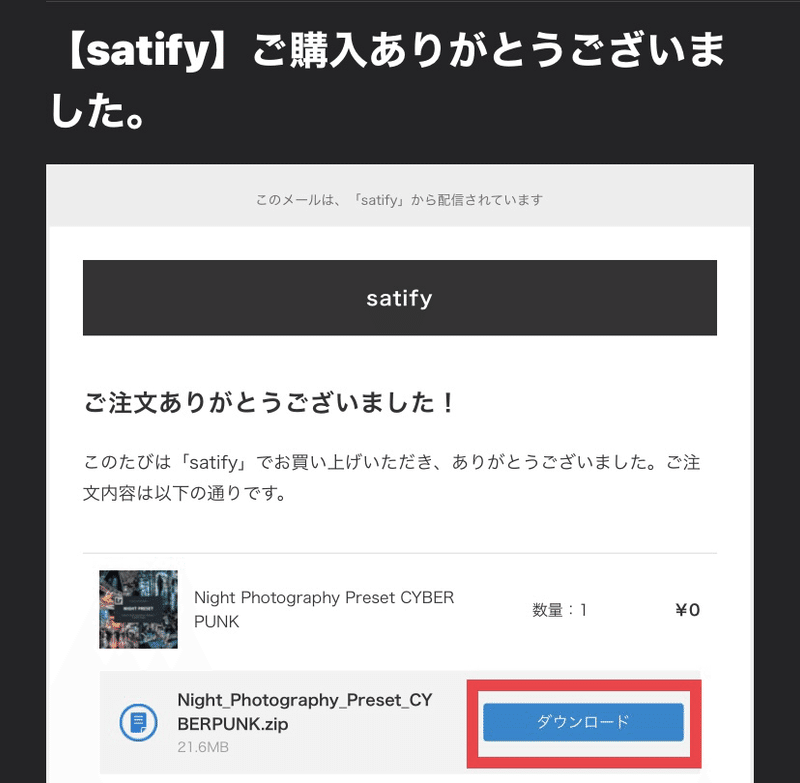Click the 【satify】ご購入ありがとうございました subject title
This screenshot has width=800, height=783.
(387, 80)
